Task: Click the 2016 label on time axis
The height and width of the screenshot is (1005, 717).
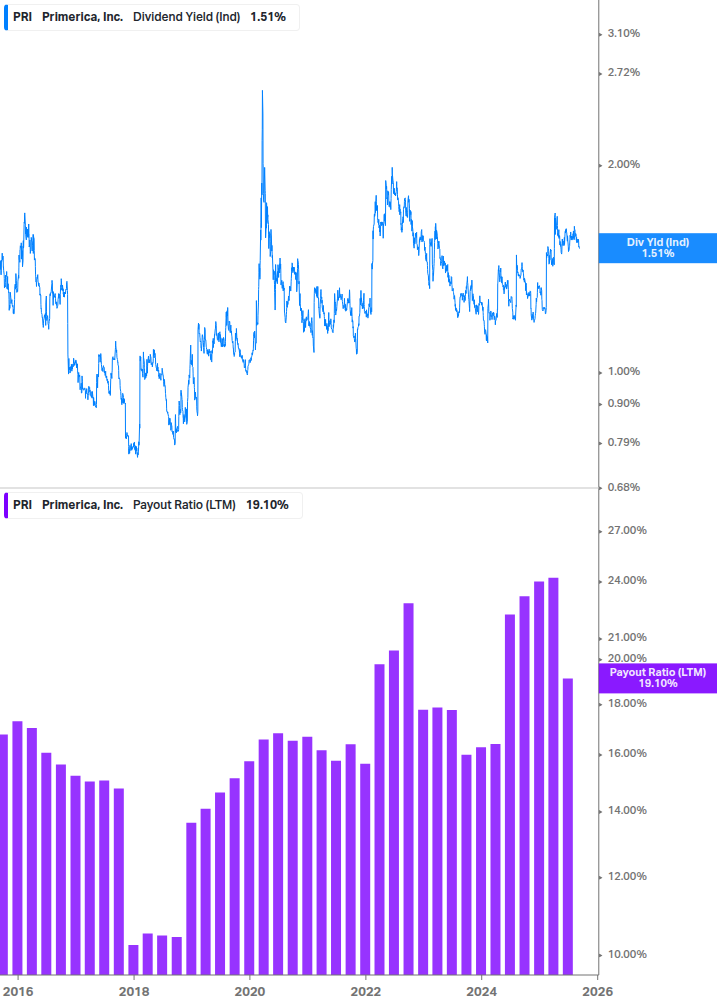Action: click(x=17, y=991)
